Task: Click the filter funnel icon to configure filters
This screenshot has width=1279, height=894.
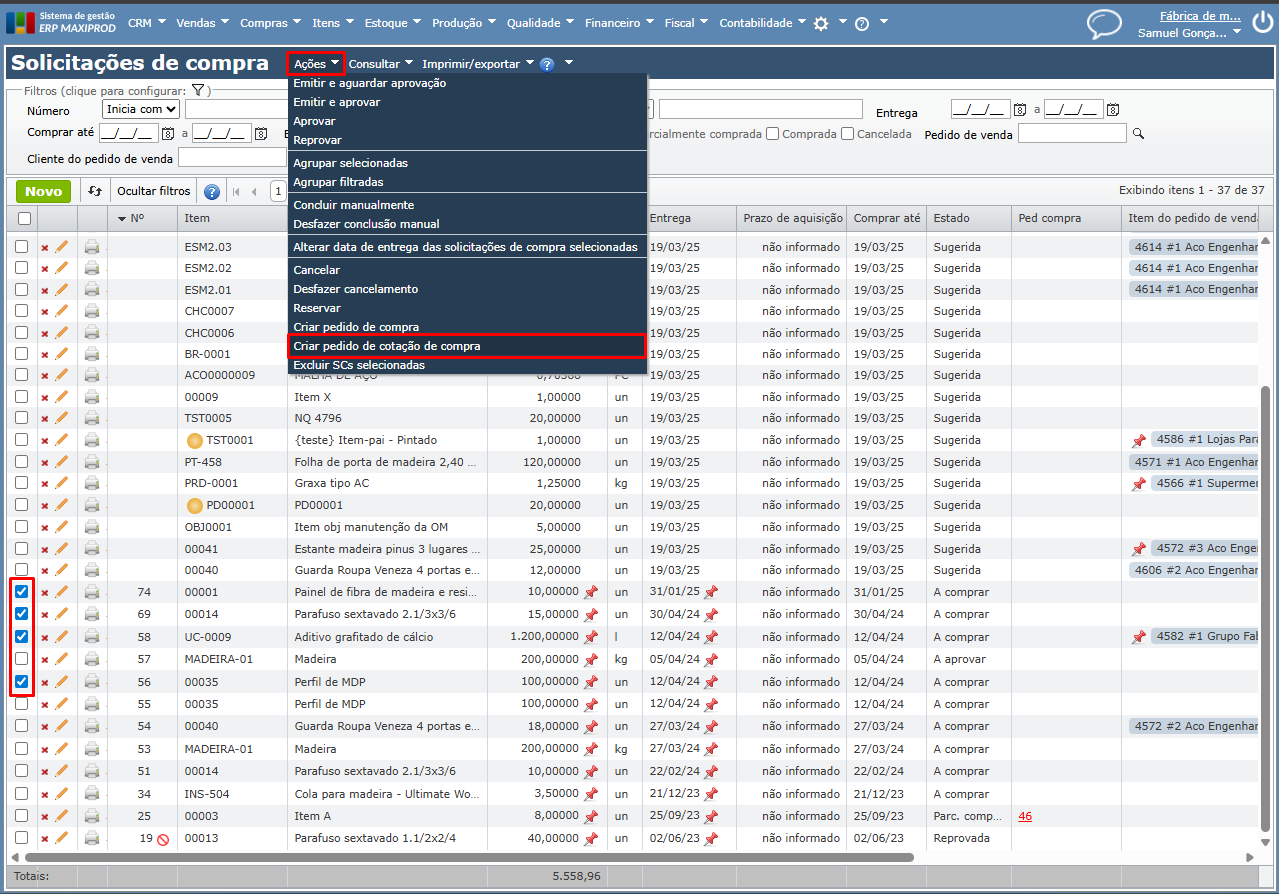Action: [x=198, y=90]
